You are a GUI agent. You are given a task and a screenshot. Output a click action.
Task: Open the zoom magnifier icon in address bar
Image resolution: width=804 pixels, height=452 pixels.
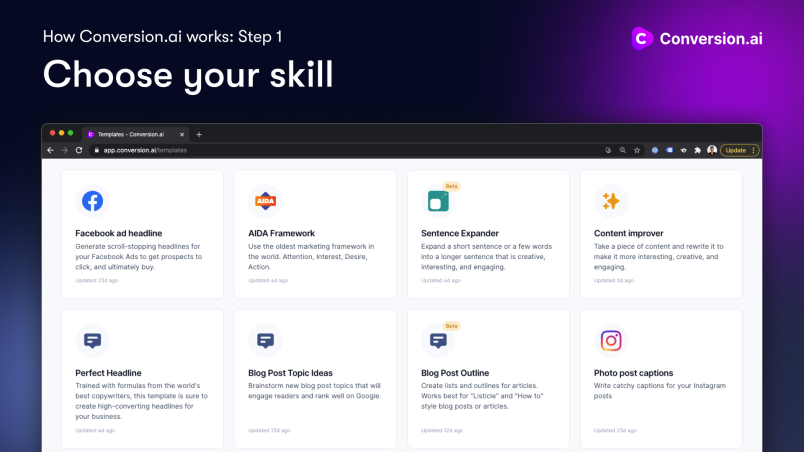click(622, 150)
